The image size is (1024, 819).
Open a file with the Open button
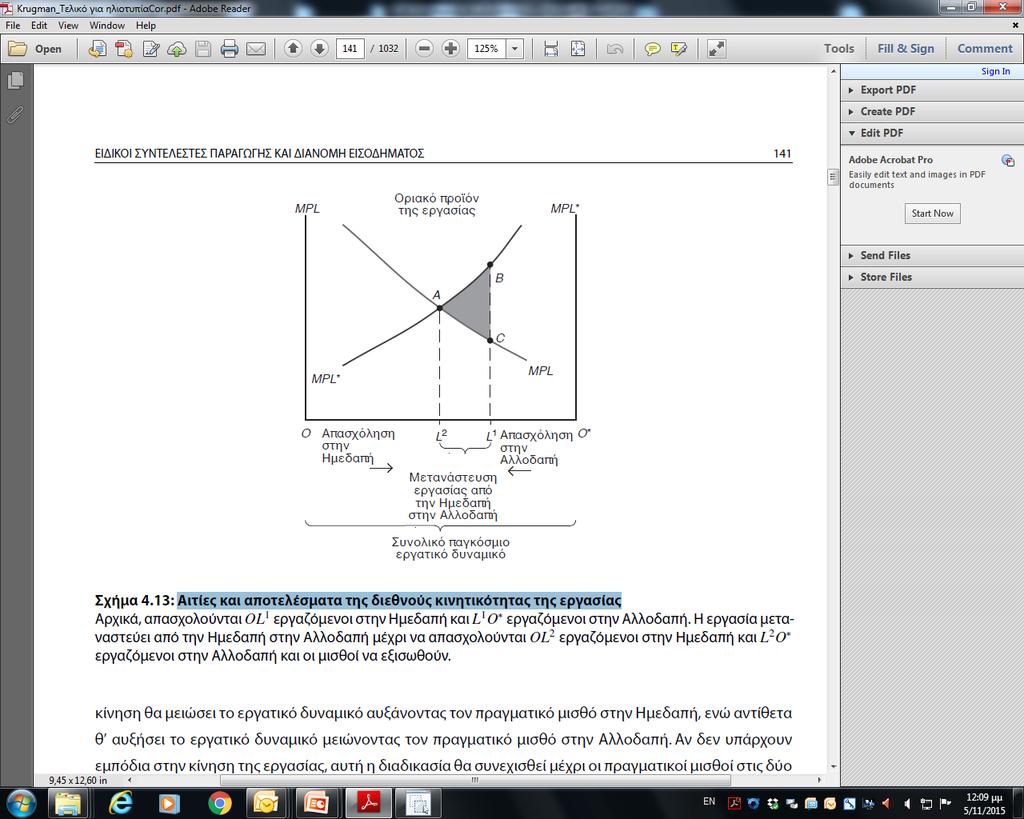pos(35,49)
